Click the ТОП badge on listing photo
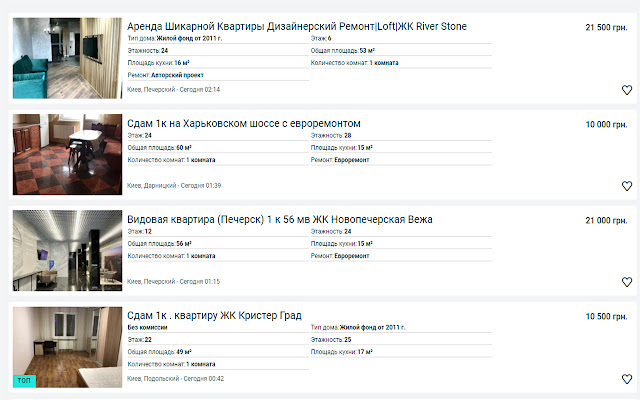Image resolution: width=640 pixels, height=400 pixels. [x=23, y=381]
